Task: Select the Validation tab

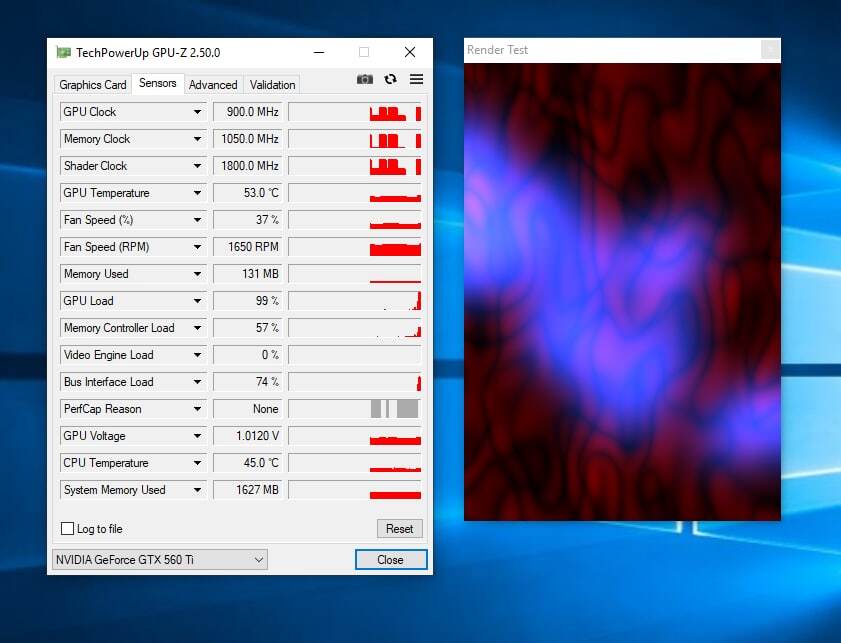Action: 272,85
